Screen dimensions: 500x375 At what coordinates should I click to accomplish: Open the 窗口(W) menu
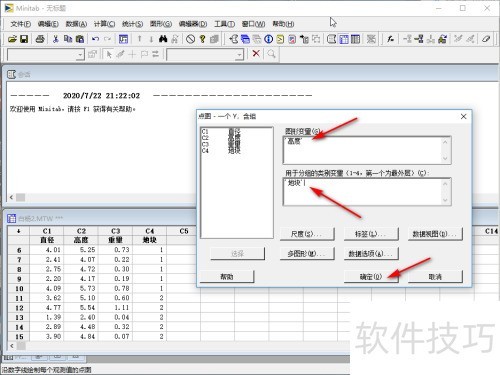(253, 24)
